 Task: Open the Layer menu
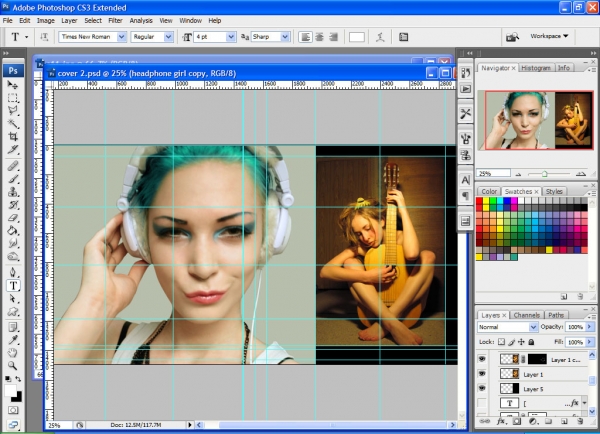tap(69, 21)
